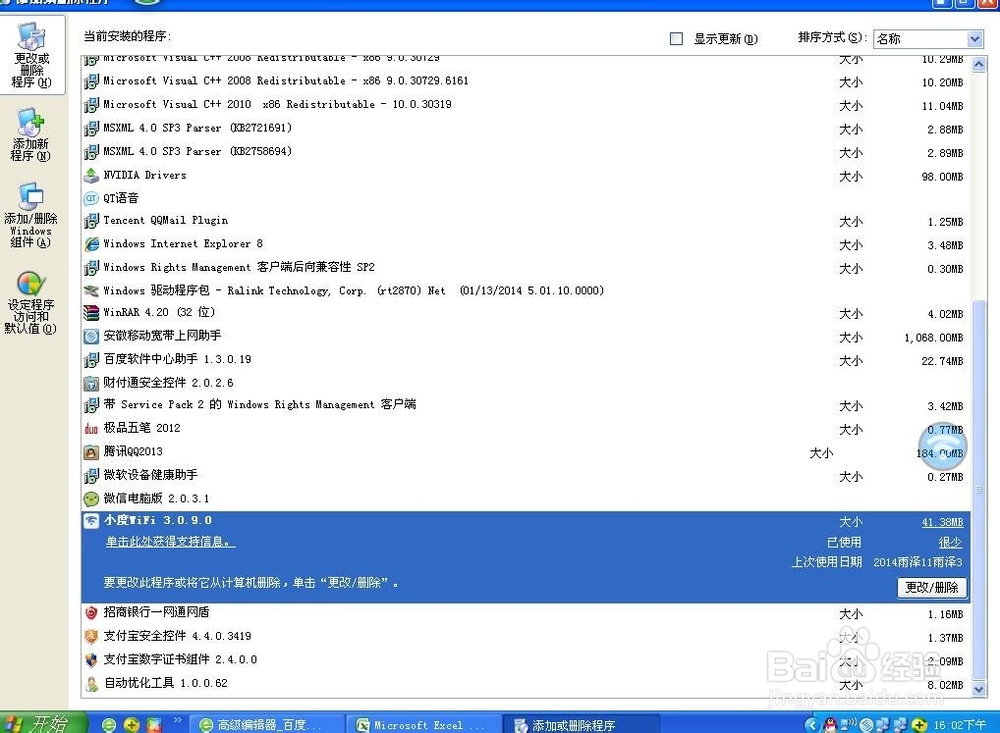Switch to 高级编辑器_百度 taskbar window
This screenshot has height=733, width=1000.
(x=268, y=725)
